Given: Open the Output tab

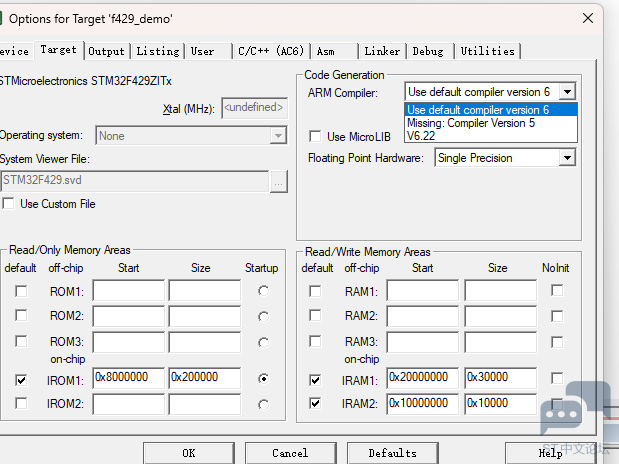Looking at the screenshot, I should [x=107, y=51].
